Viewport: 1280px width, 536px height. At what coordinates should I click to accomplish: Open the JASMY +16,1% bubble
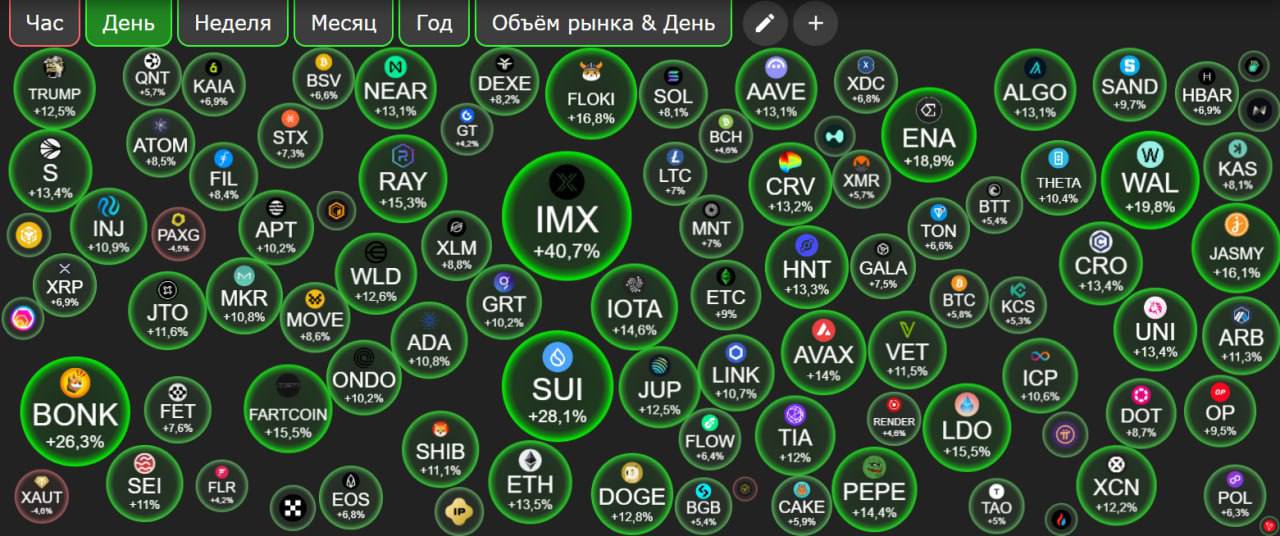[1236, 248]
